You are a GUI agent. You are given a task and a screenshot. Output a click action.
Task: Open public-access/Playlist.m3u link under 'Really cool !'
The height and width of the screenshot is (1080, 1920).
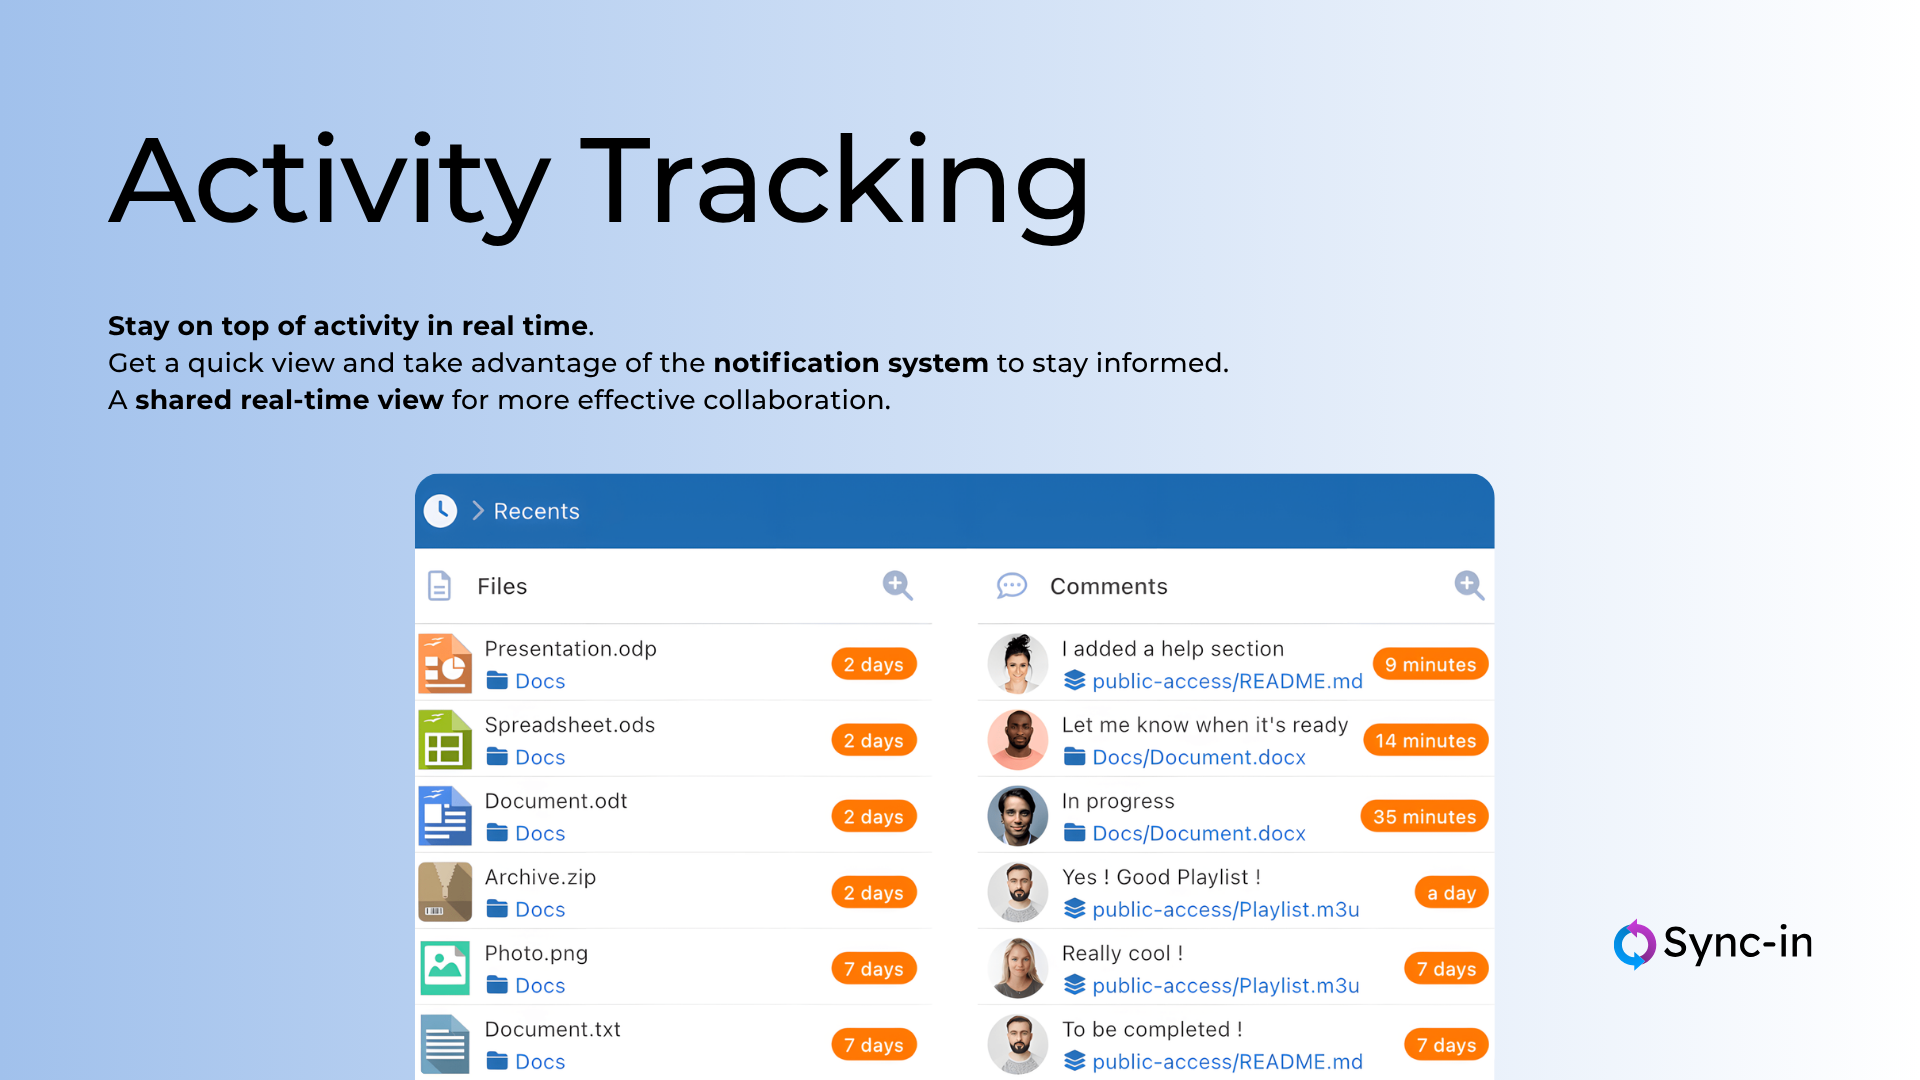coord(1225,985)
